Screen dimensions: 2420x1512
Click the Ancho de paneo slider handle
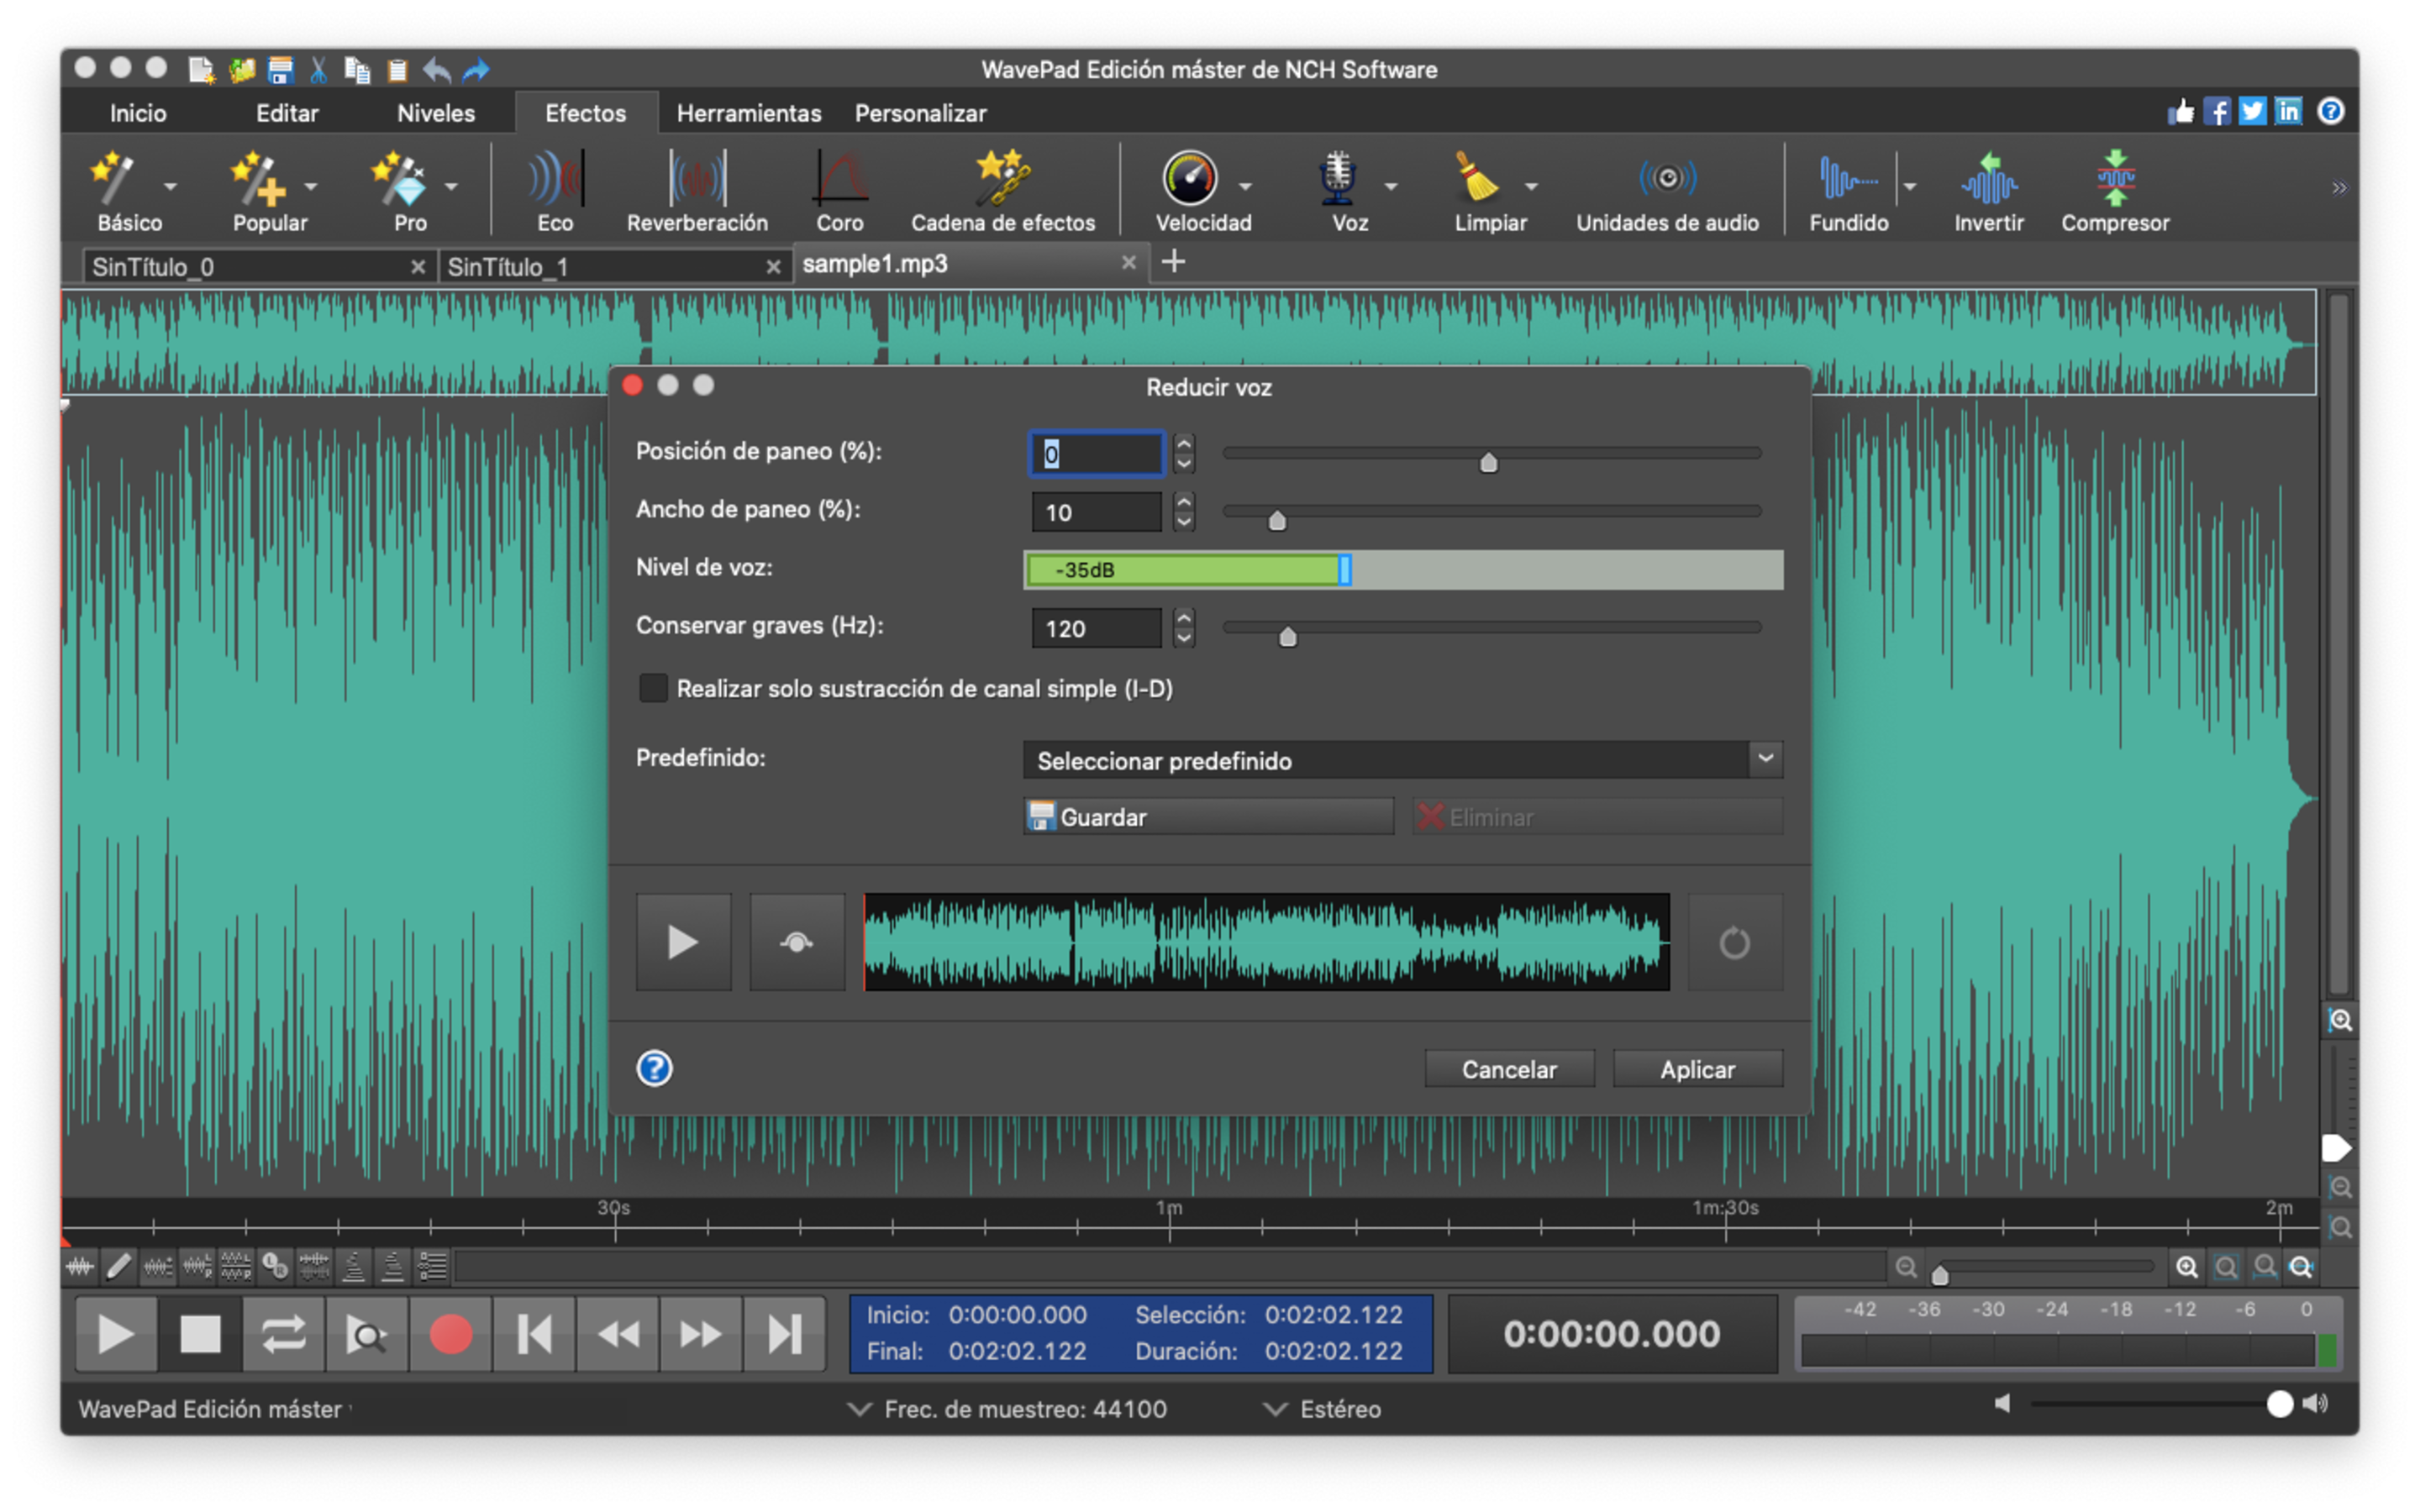1276,519
